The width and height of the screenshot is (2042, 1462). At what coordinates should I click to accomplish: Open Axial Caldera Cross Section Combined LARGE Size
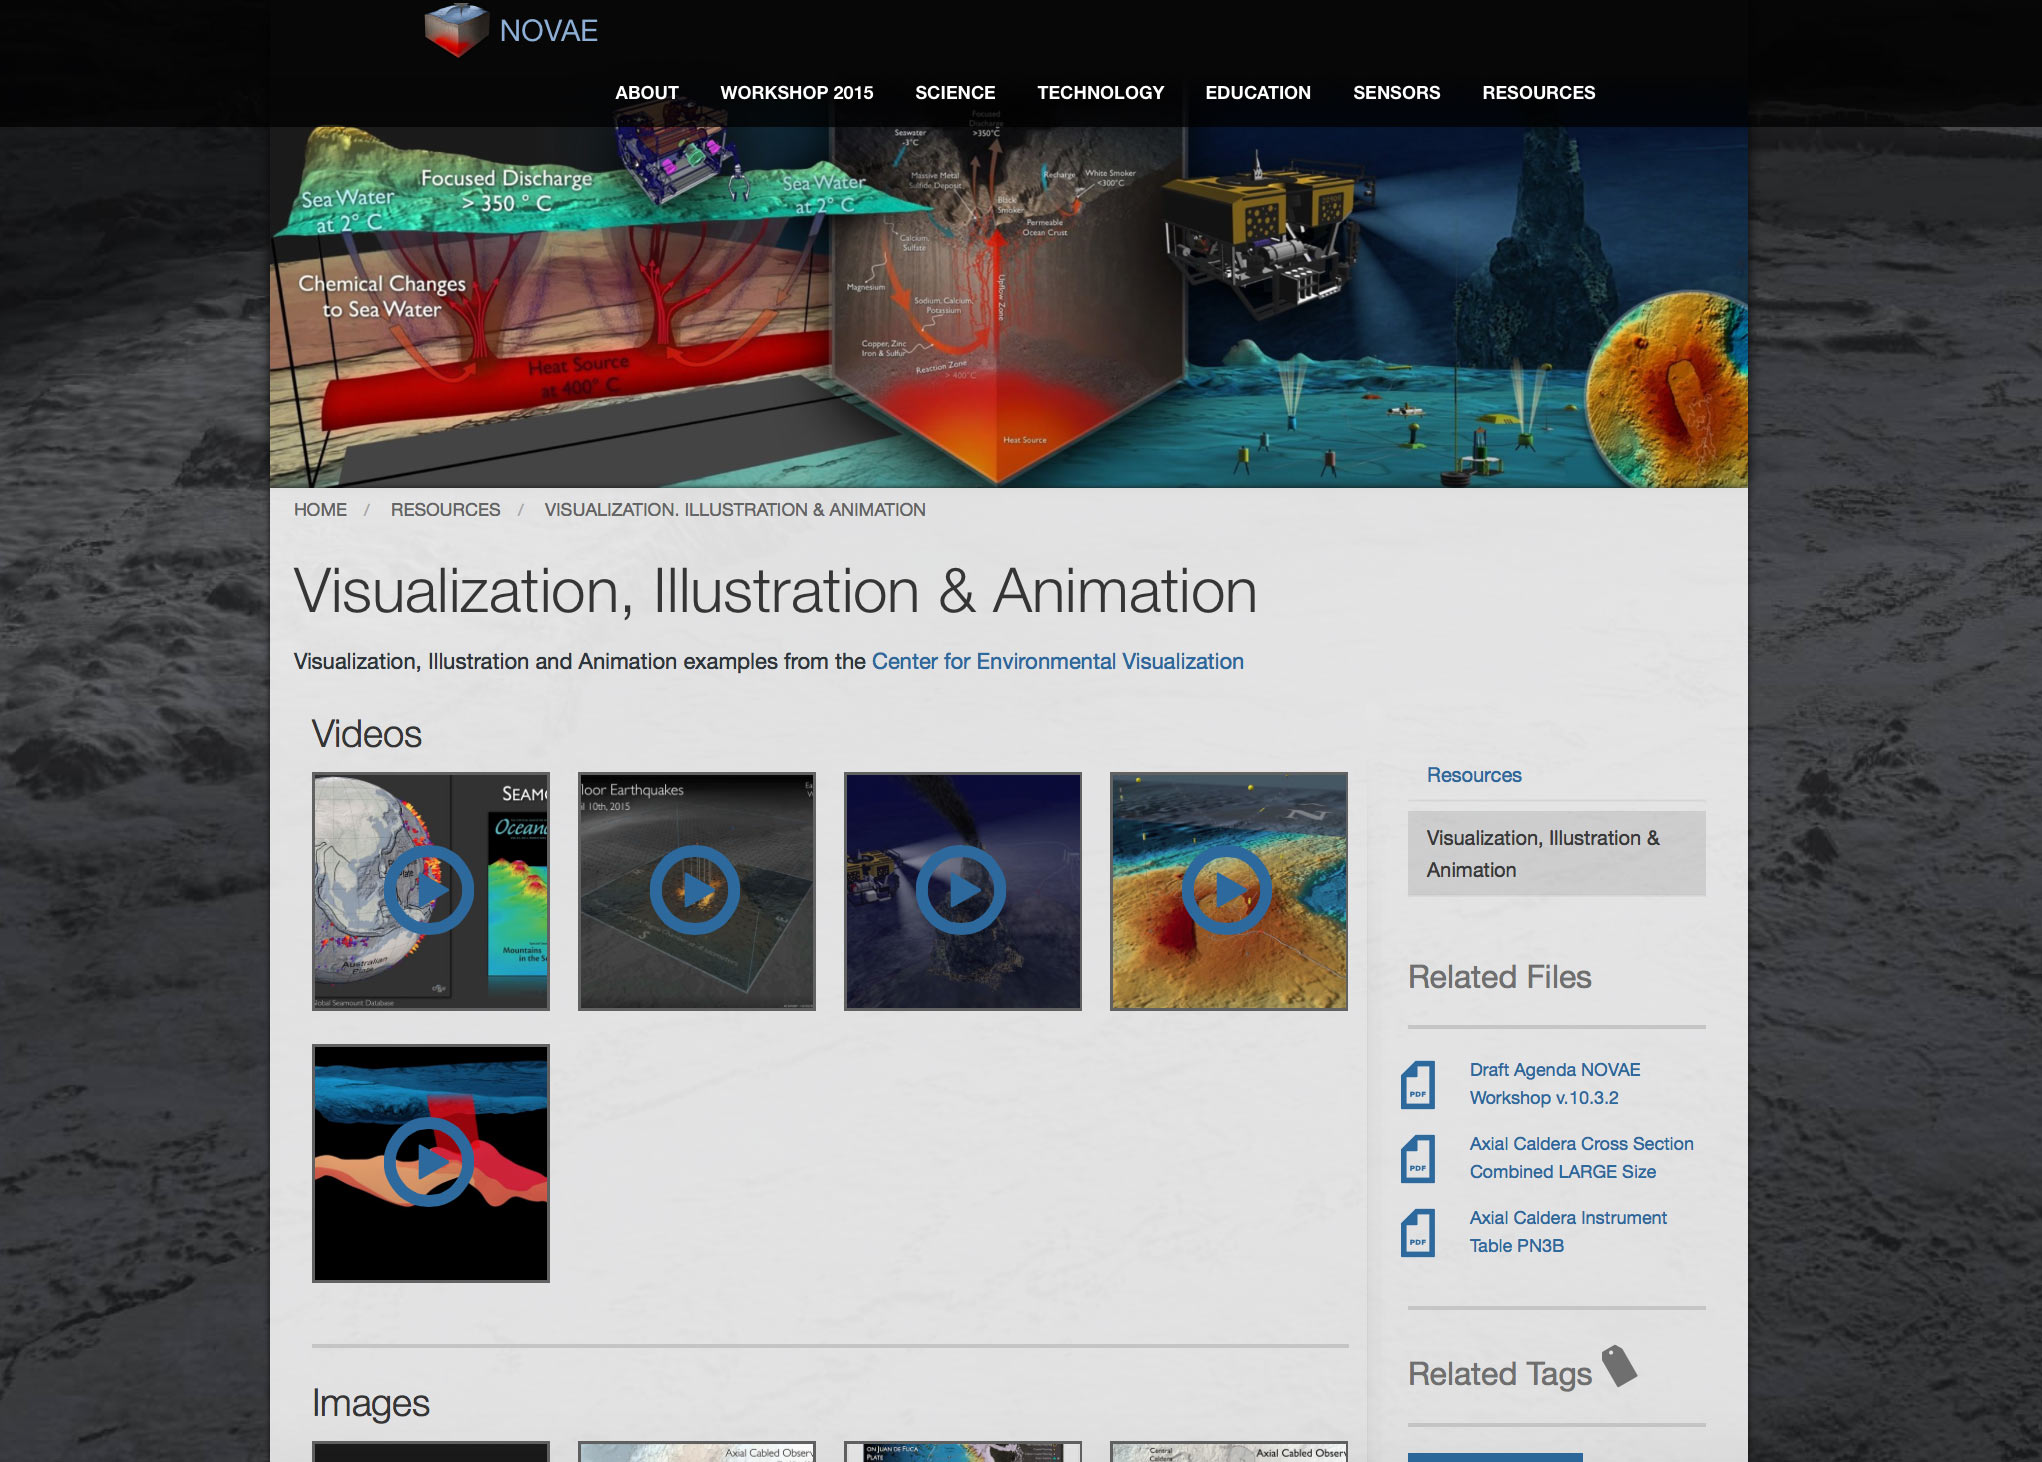coord(1581,1158)
